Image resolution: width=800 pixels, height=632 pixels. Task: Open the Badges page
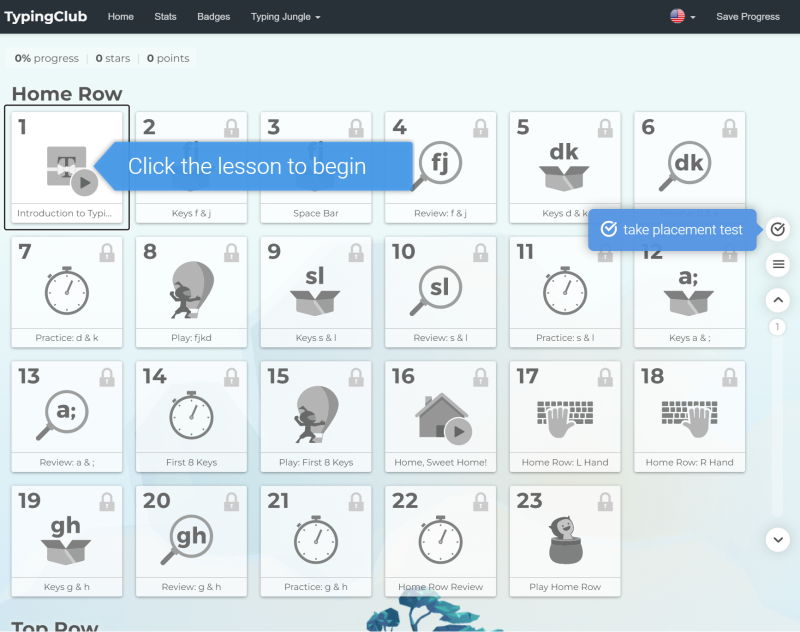click(213, 17)
